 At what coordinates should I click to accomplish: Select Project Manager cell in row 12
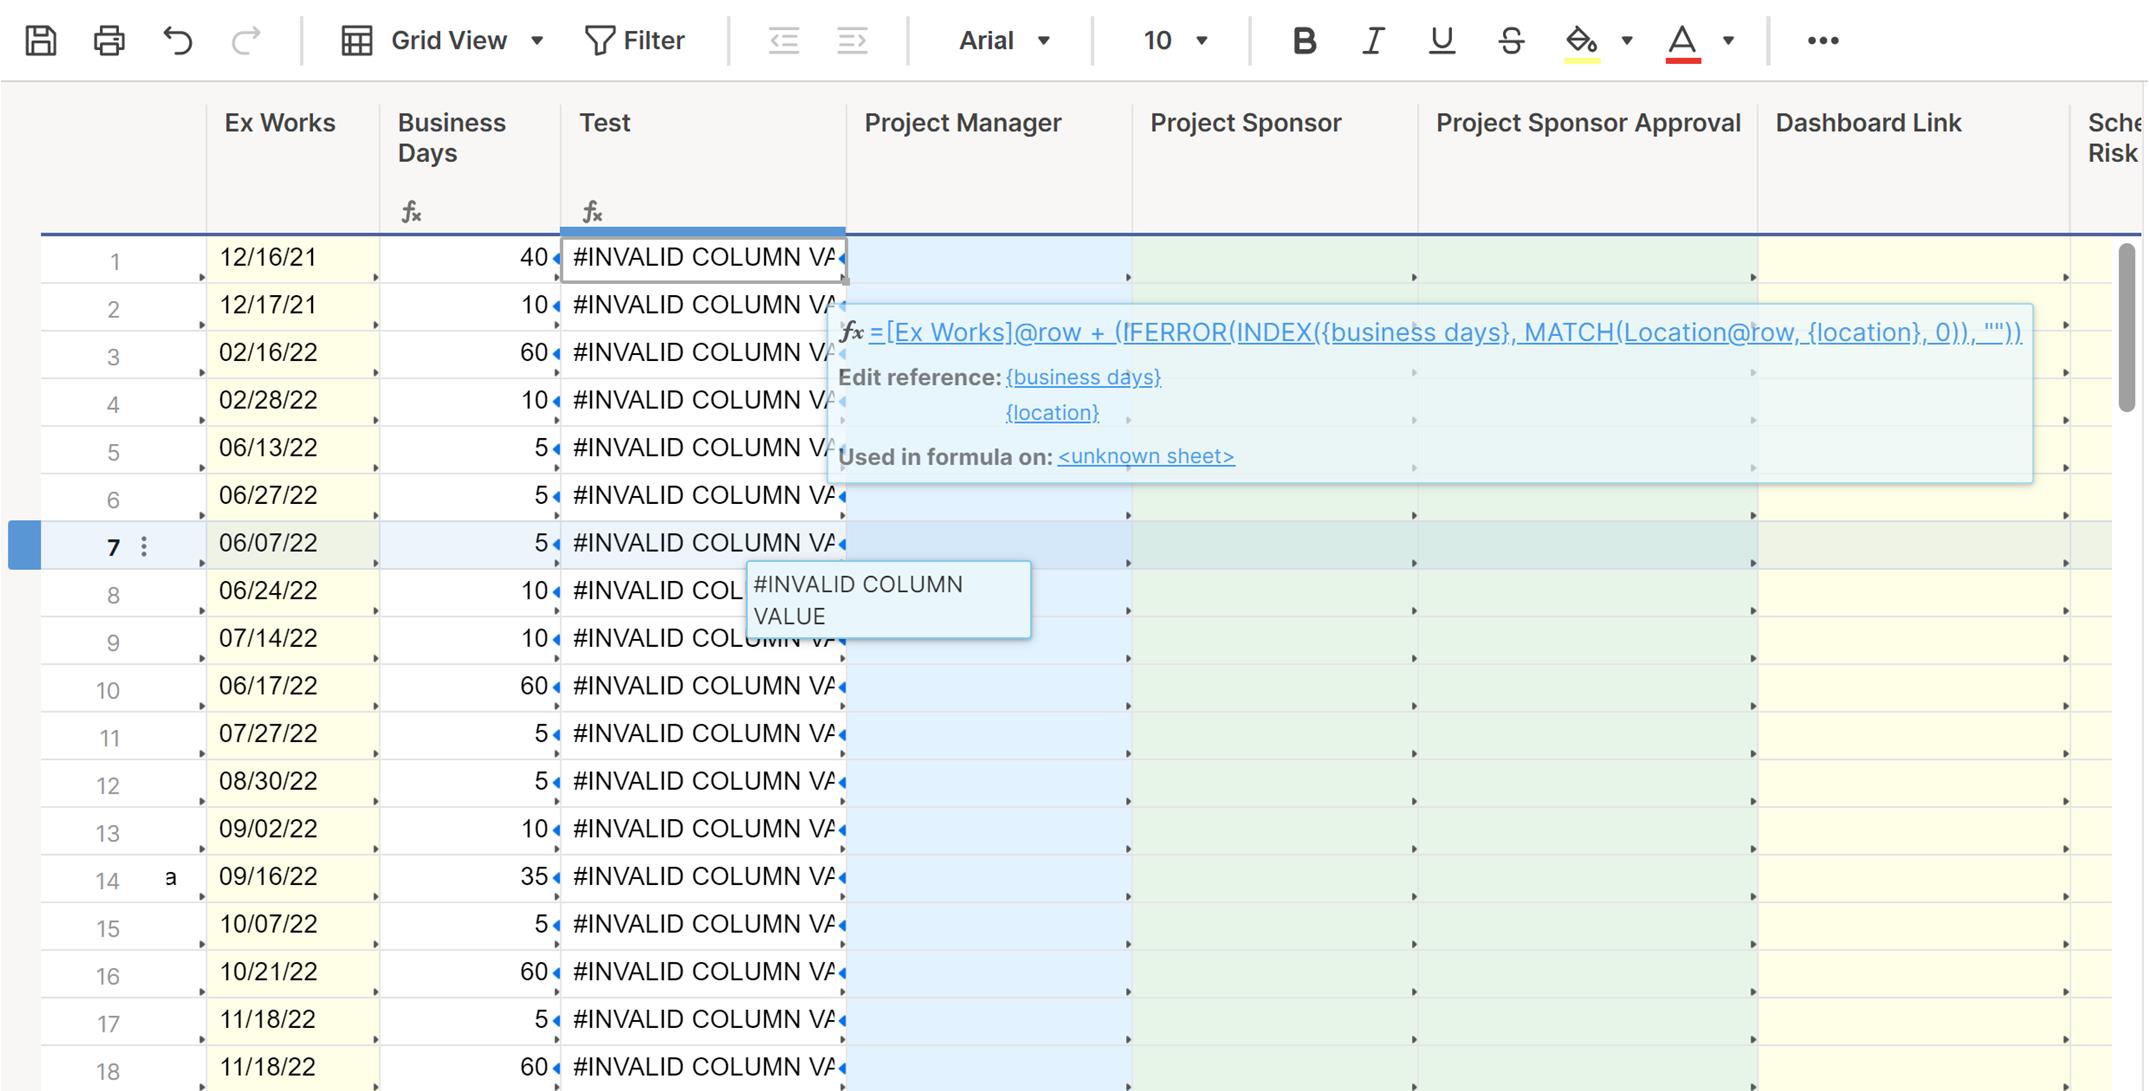[x=990, y=782]
